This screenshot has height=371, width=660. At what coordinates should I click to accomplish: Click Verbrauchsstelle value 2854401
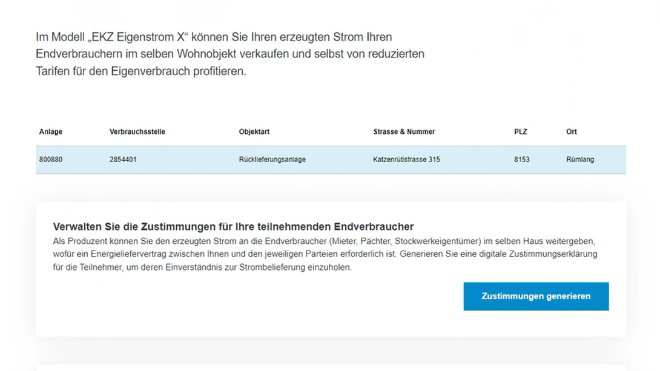tap(123, 159)
